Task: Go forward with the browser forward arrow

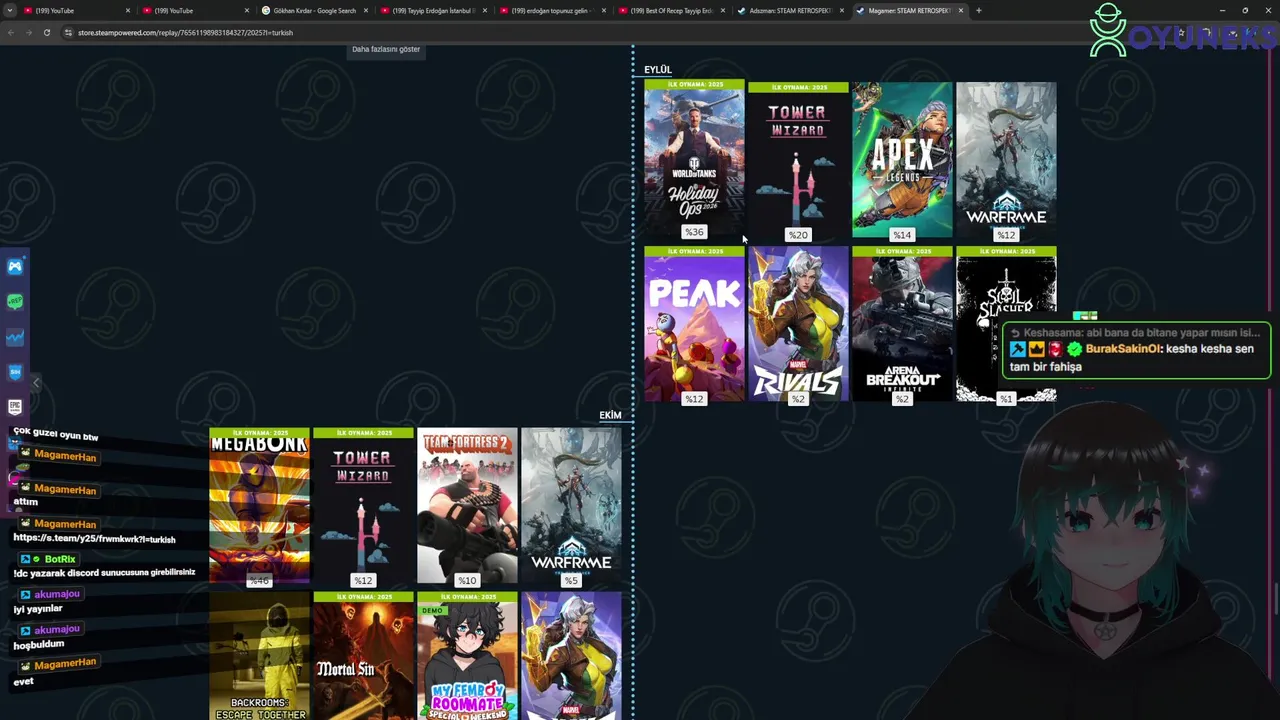Action: [x=28, y=32]
